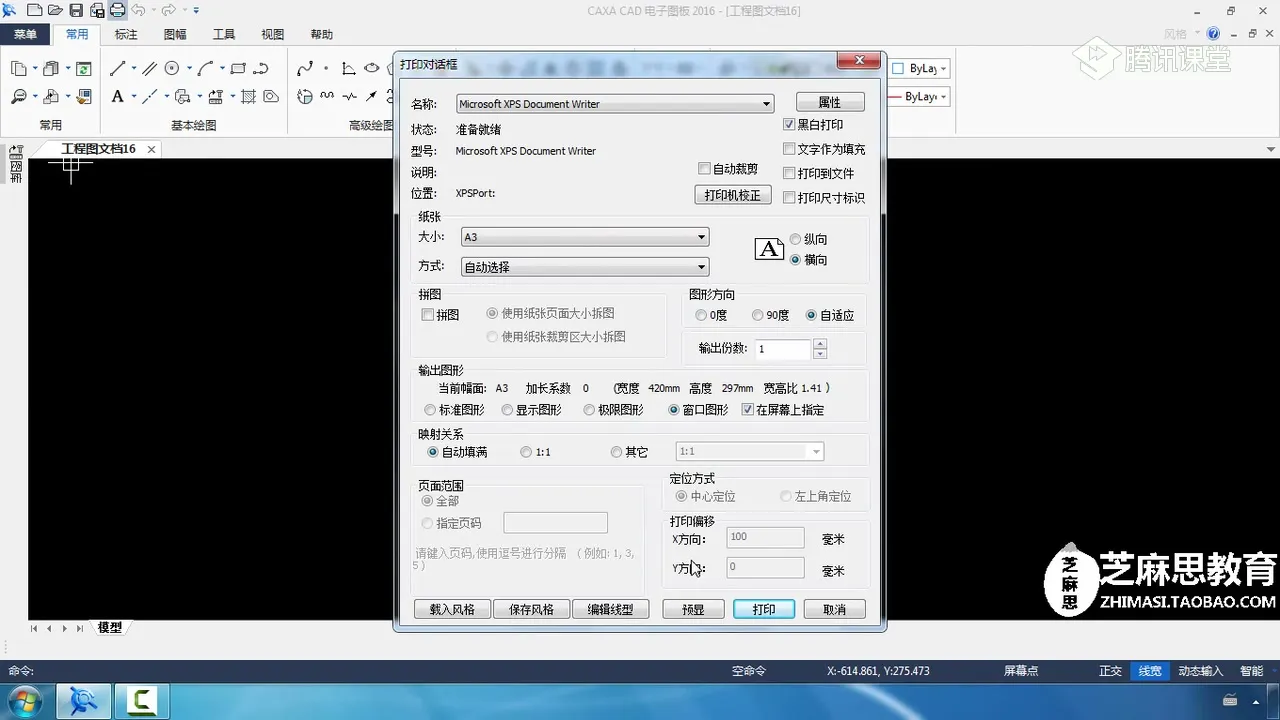Select the Spline curve tool
This screenshot has height=720, width=1280.
point(261,68)
